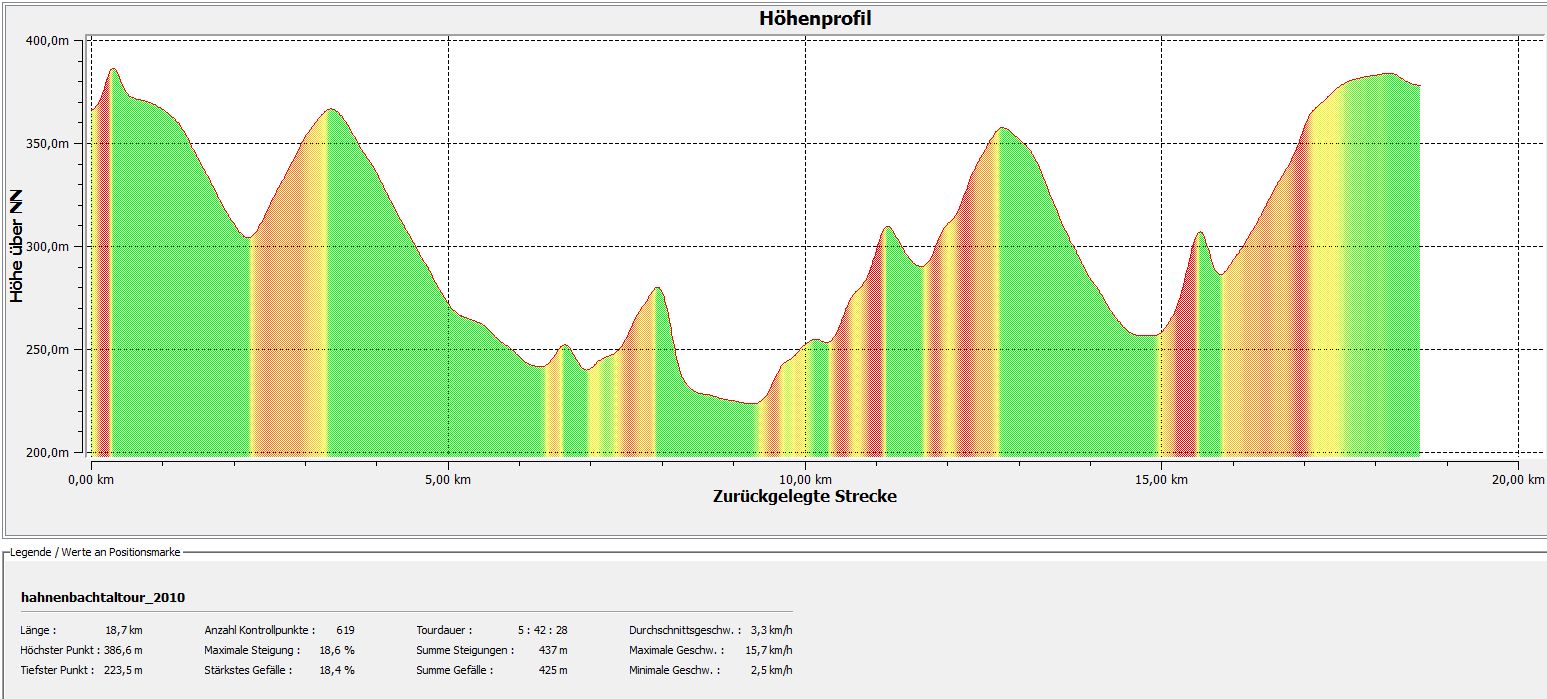Select the hahnenbachtaltour_2010 track name

(102, 597)
